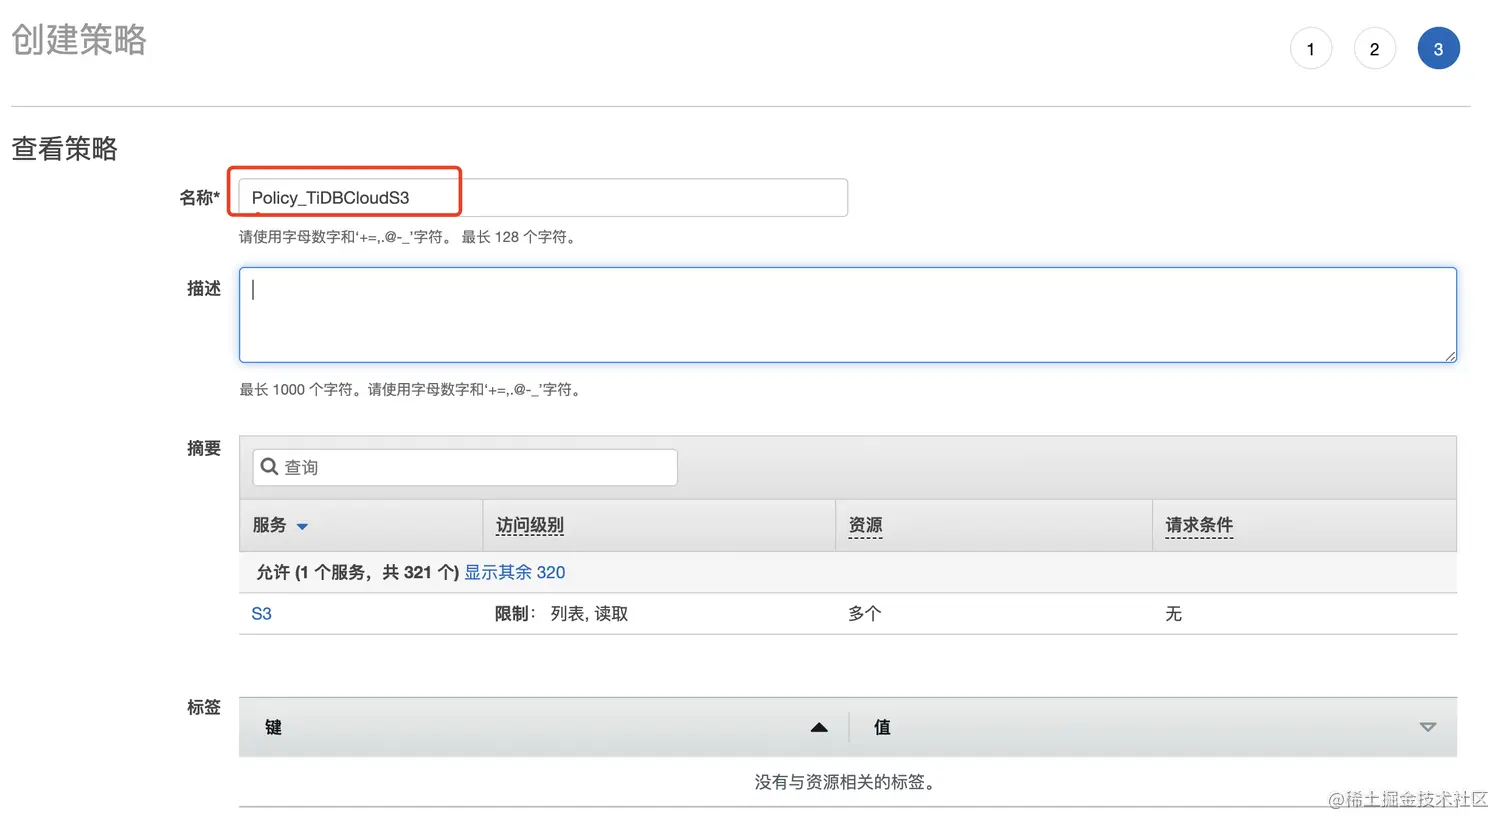Screen dimensions: 1512x833
Task: Open the 显示其余 320 link
Action: tap(514, 572)
